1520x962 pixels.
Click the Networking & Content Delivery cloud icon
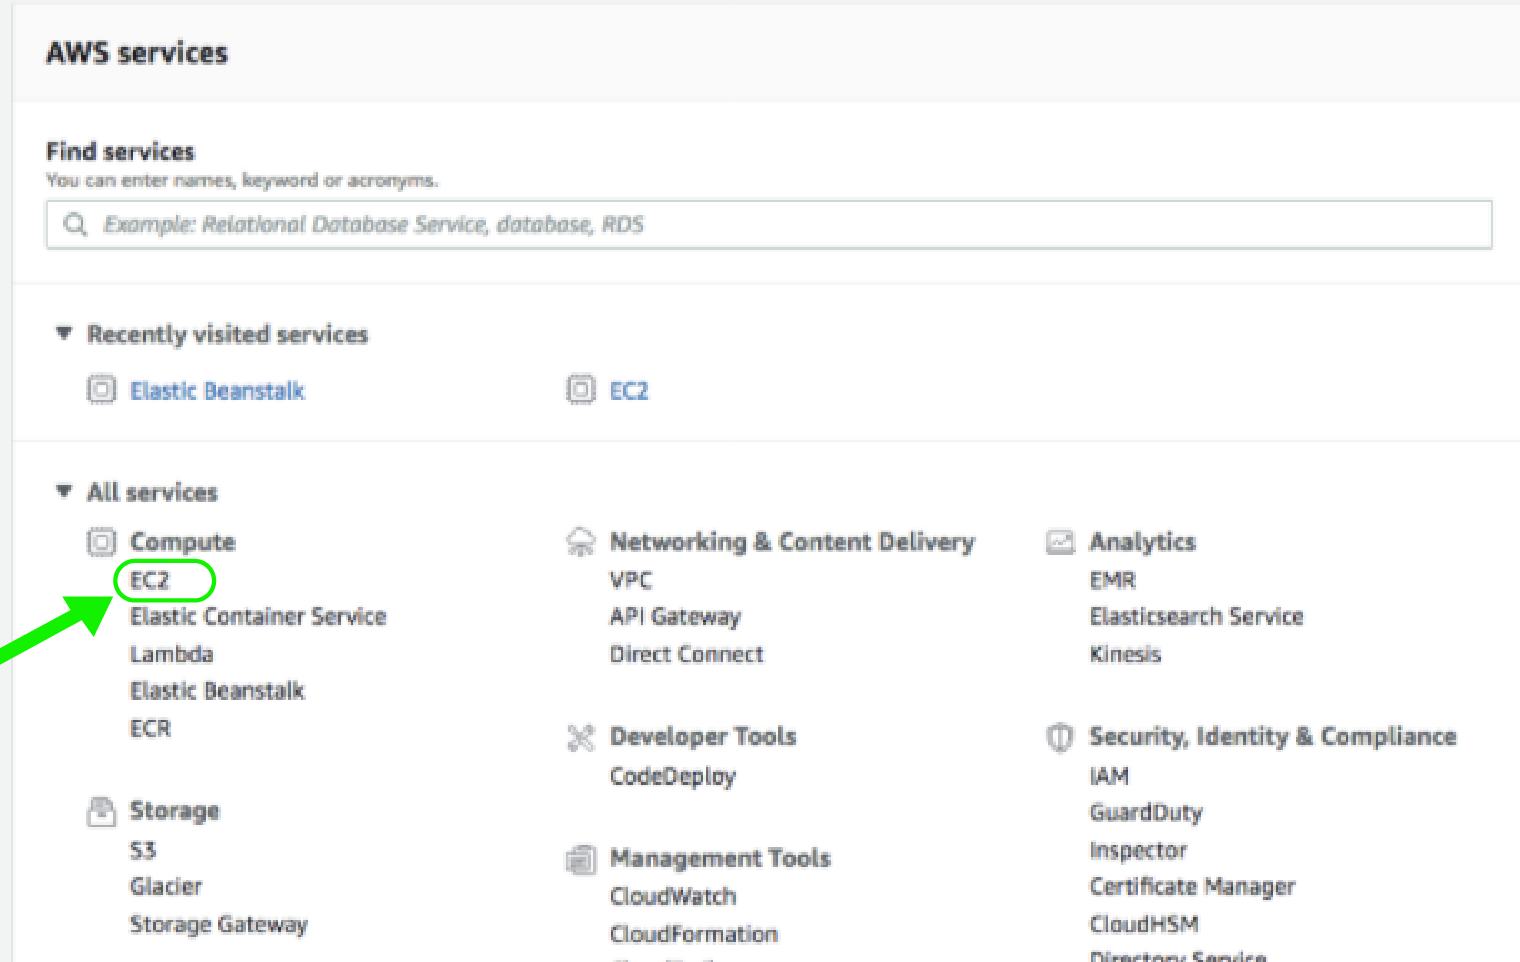(581, 542)
